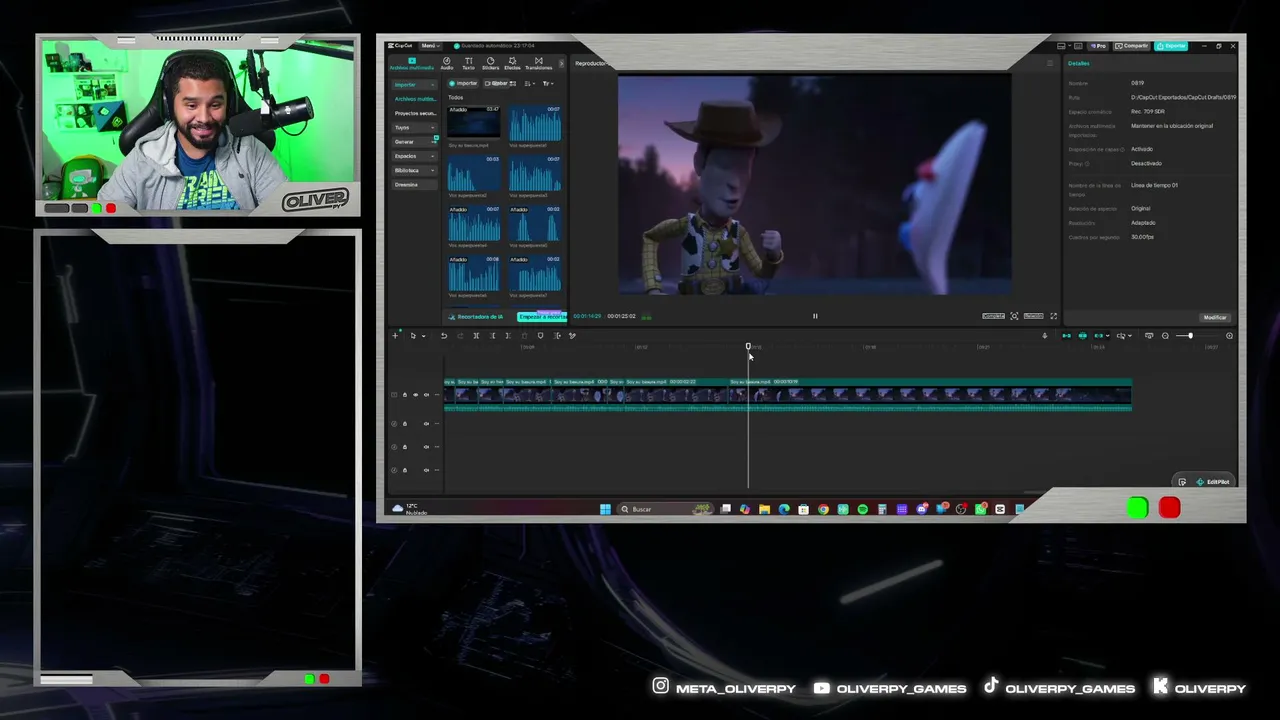The height and width of the screenshot is (720, 1280).
Task: Select Dreamina in the sidebar
Action: tap(413, 184)
